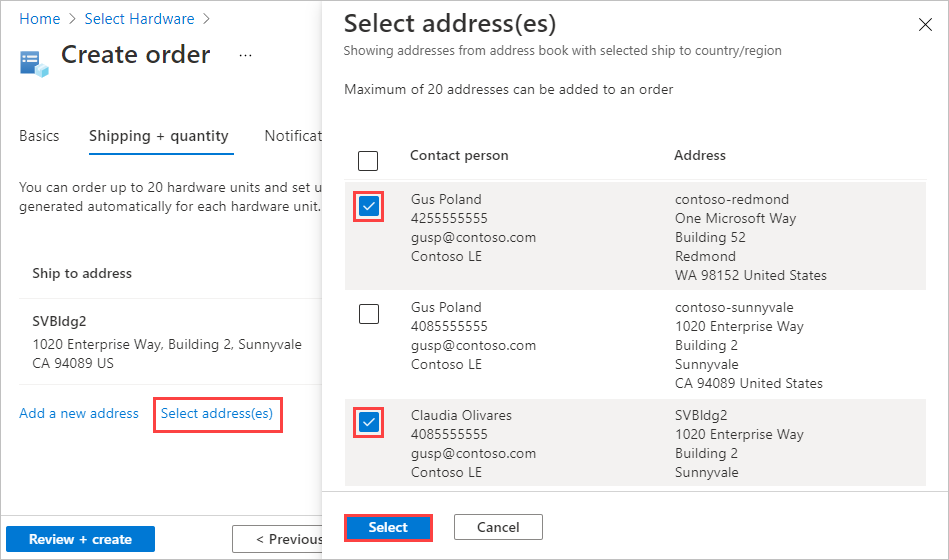
Task: Click SVBldg2 ship-to address on Create order page
Action: pos(59,321)
